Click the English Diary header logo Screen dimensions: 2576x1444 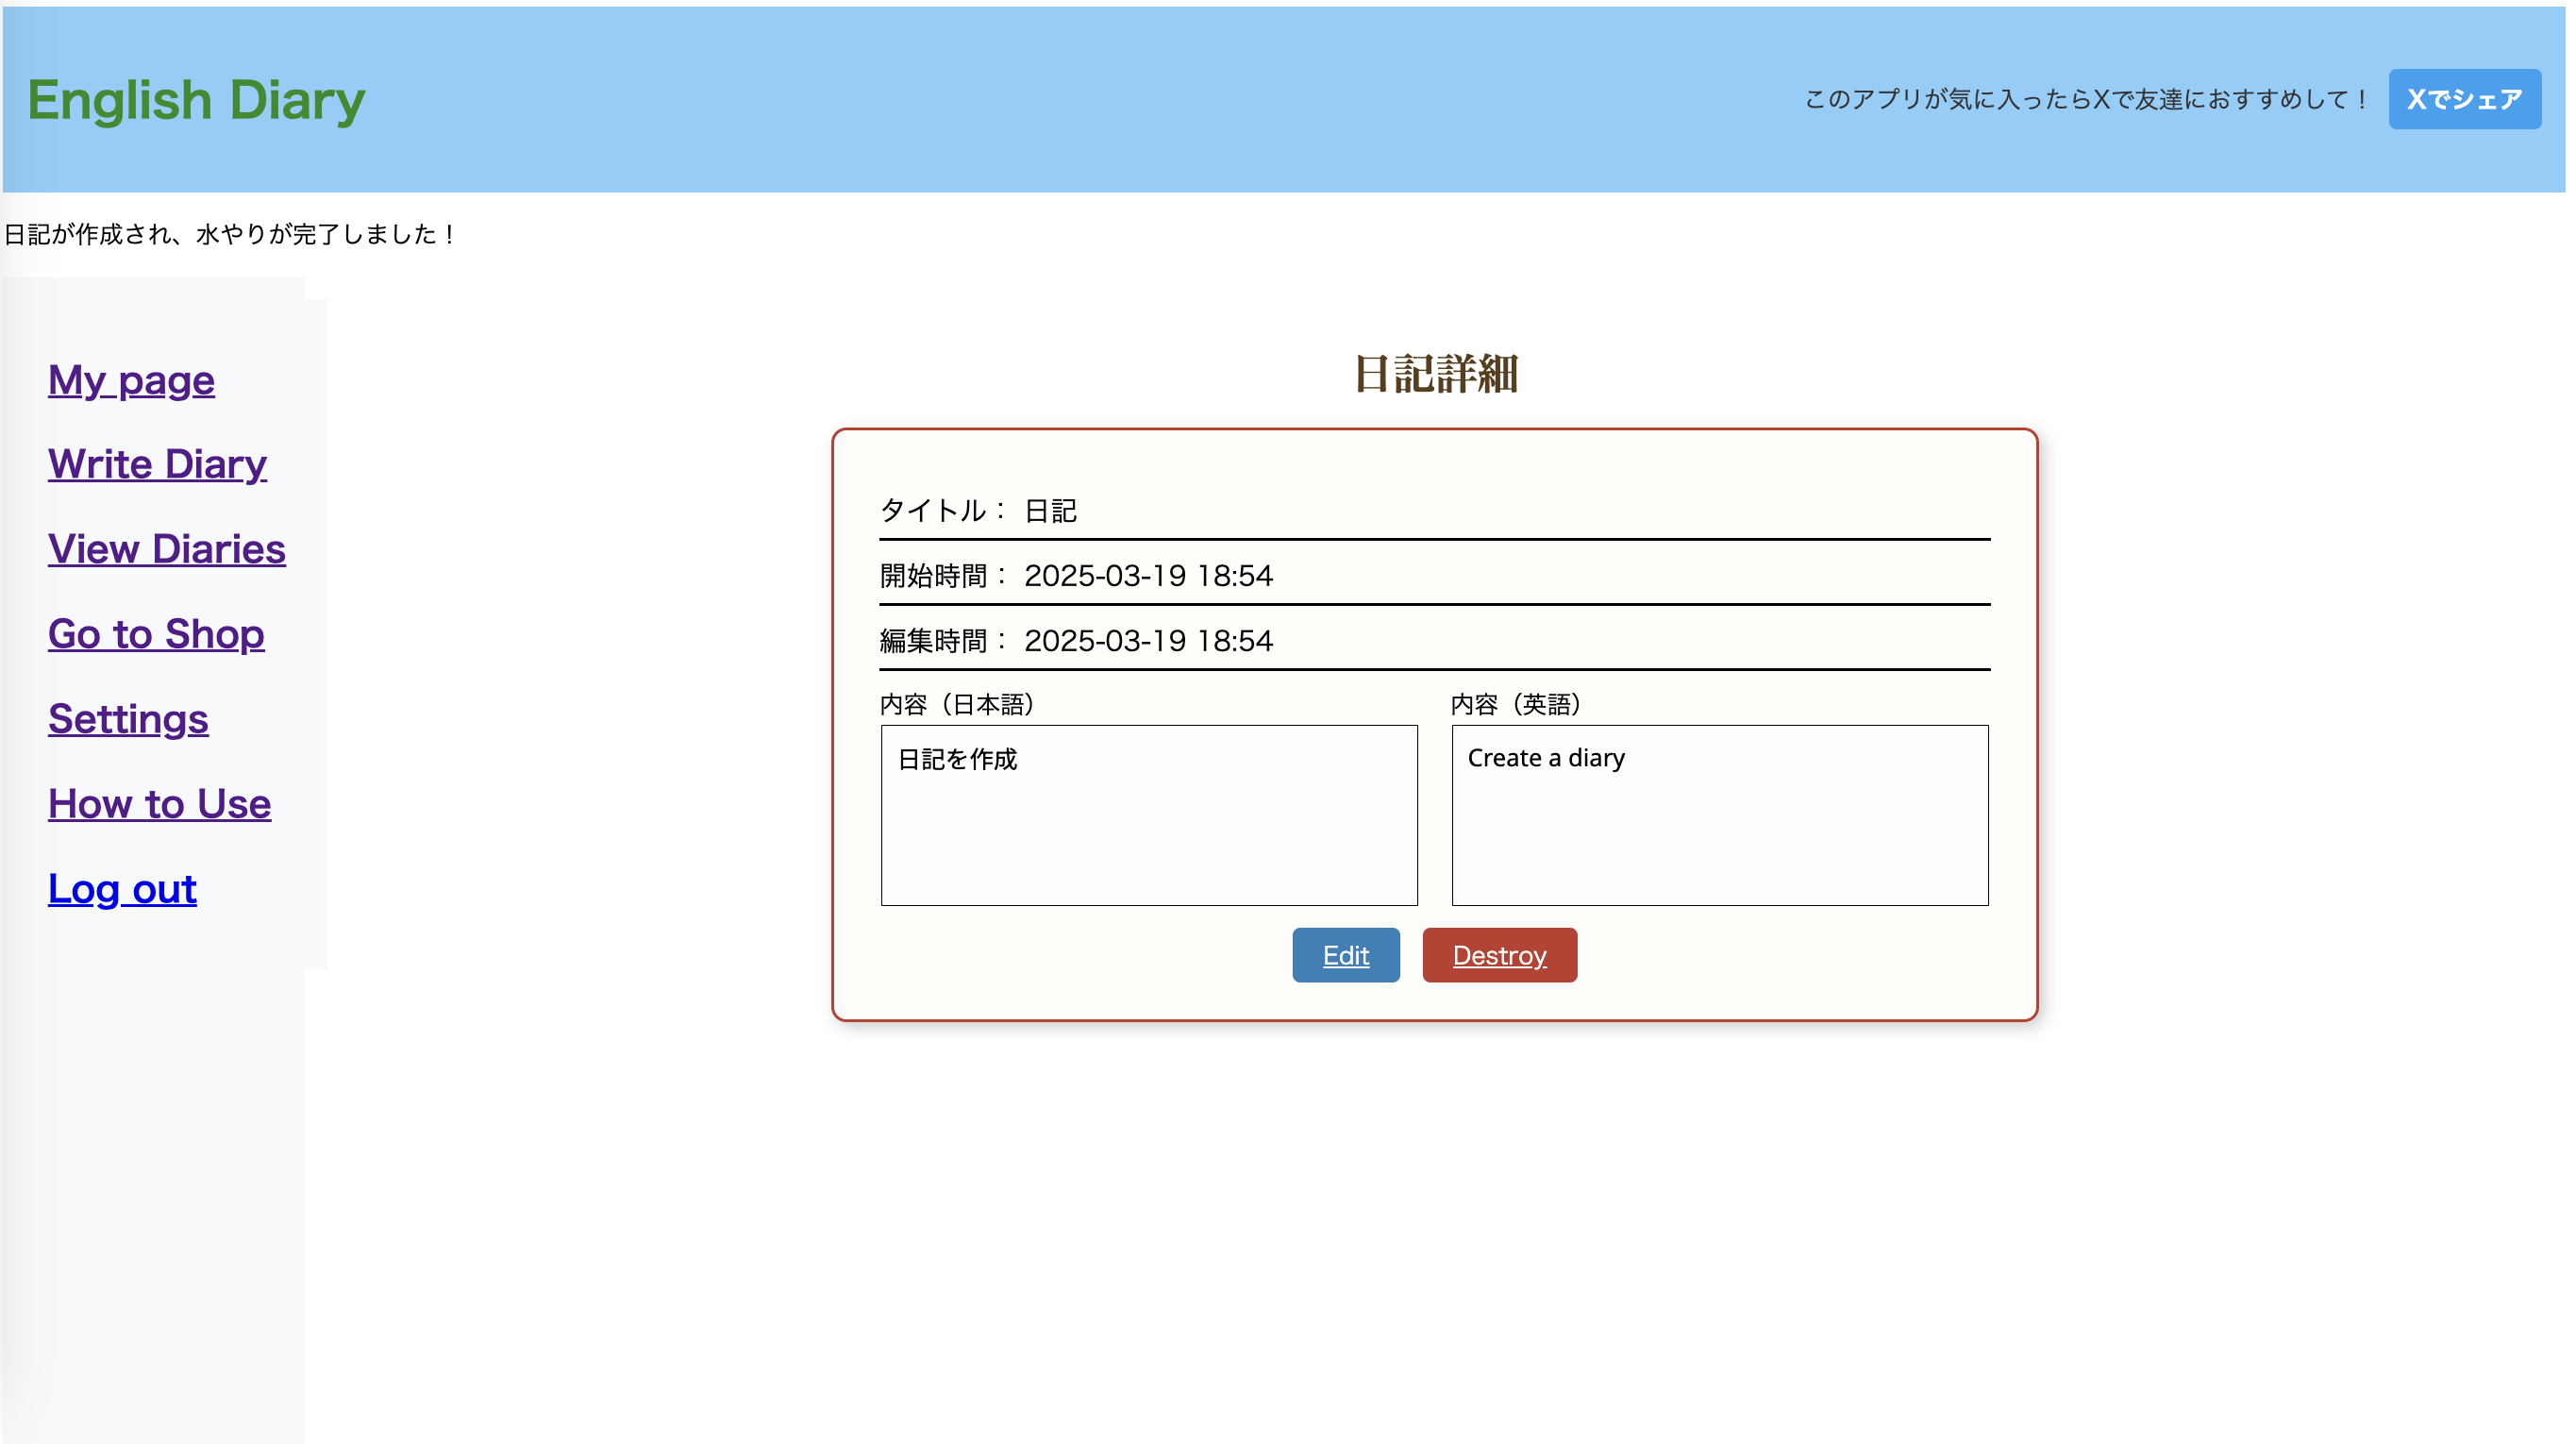point(196,100)
